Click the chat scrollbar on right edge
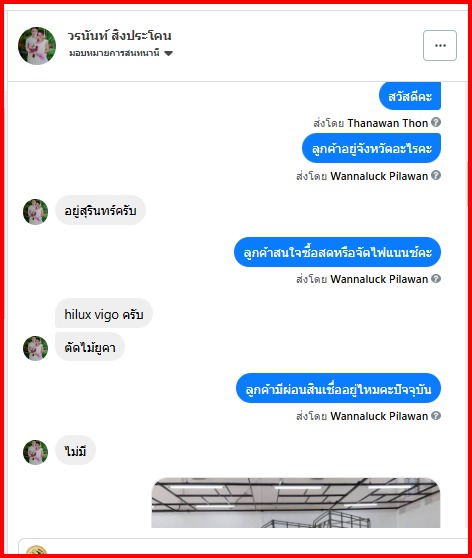This screenshot has height=558, width=472. tap(468, 183)
